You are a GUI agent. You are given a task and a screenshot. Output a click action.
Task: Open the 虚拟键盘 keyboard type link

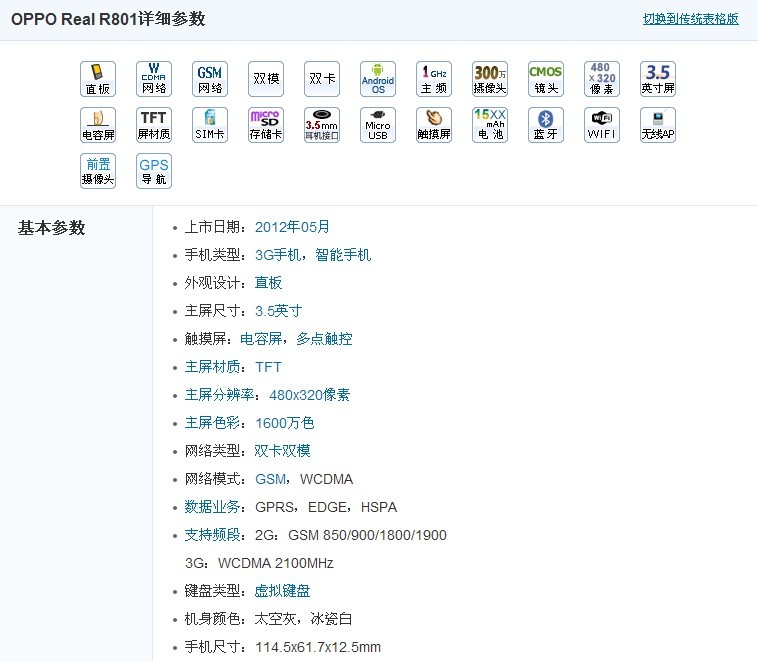[282, 591]
